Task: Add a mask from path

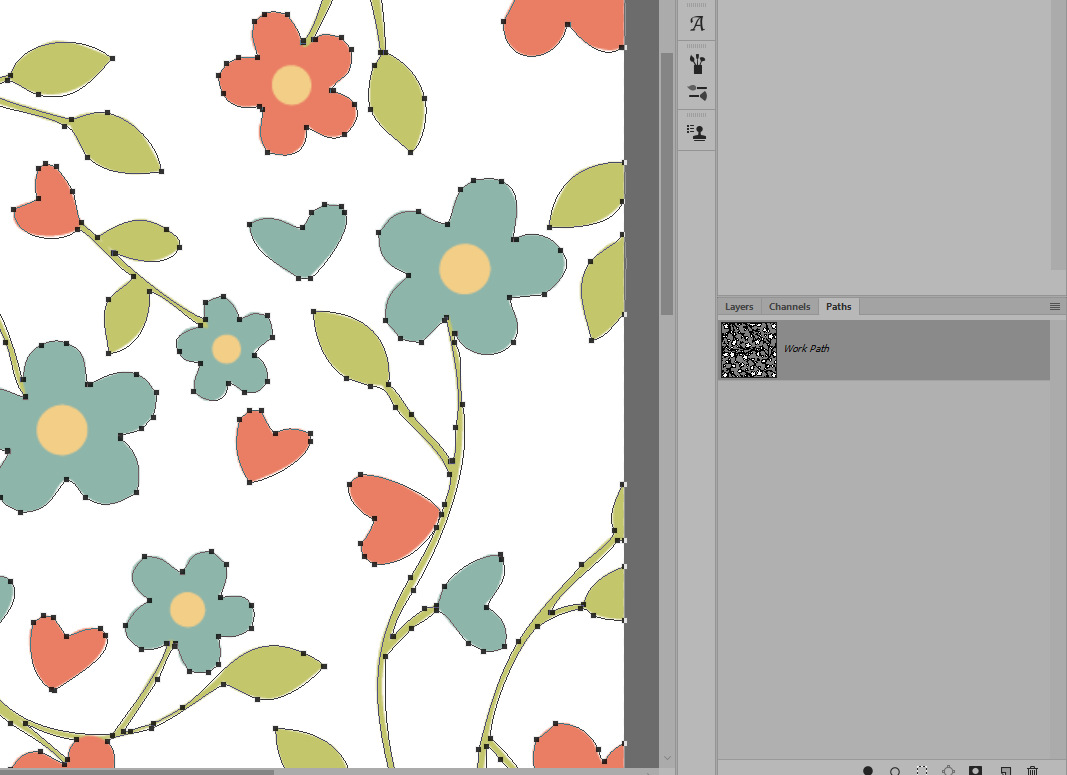Action: [x=976, y=770]
